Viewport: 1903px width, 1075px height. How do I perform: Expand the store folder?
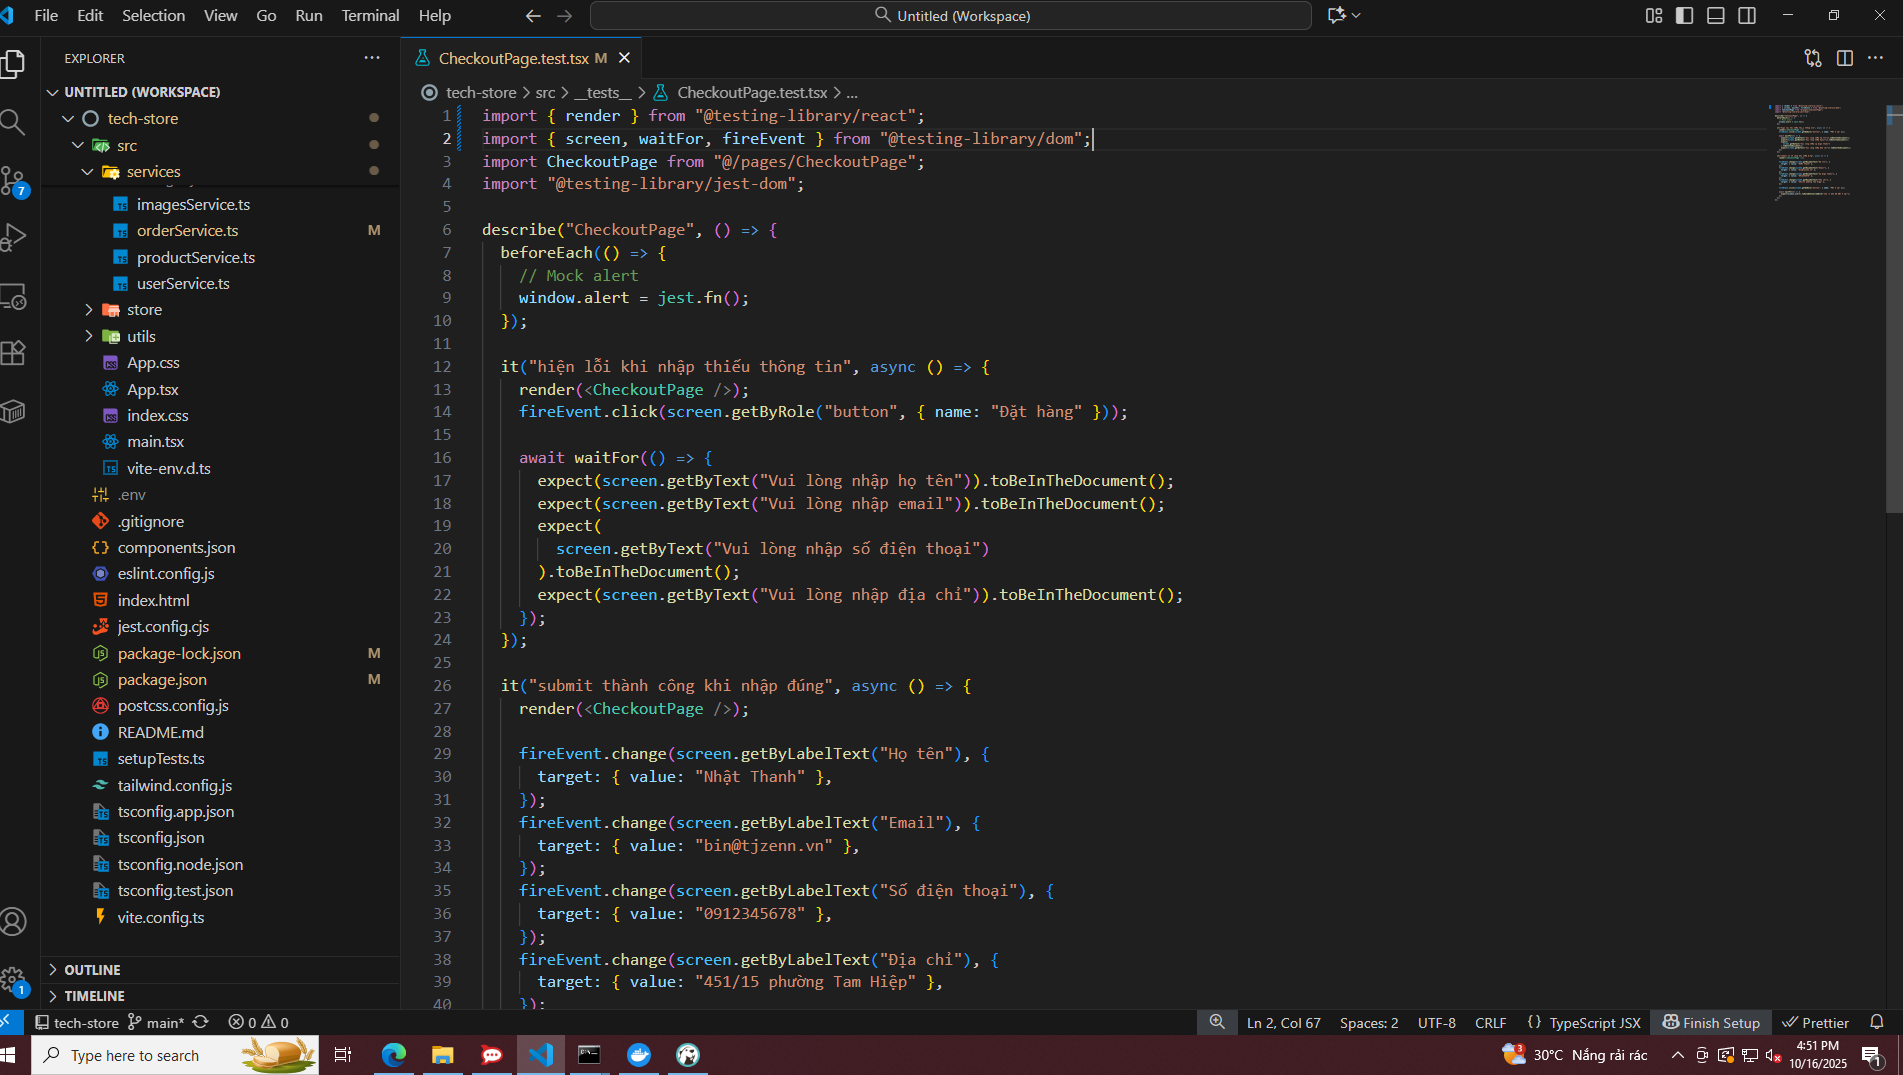[144, 310]
